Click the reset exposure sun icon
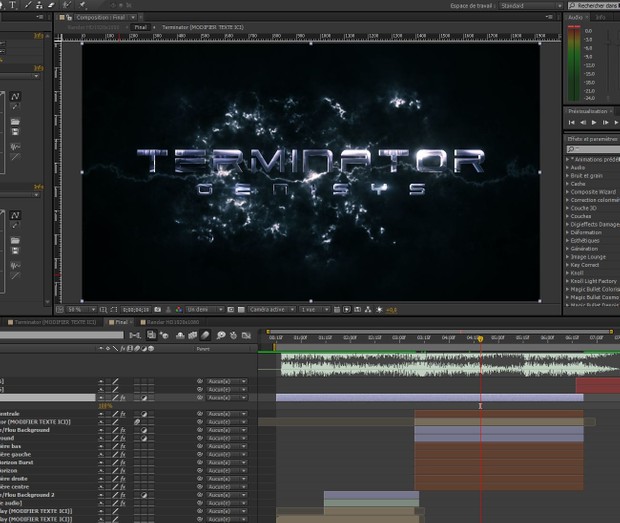The width and height of the screenshot is (620, 523). click(379, 310)
